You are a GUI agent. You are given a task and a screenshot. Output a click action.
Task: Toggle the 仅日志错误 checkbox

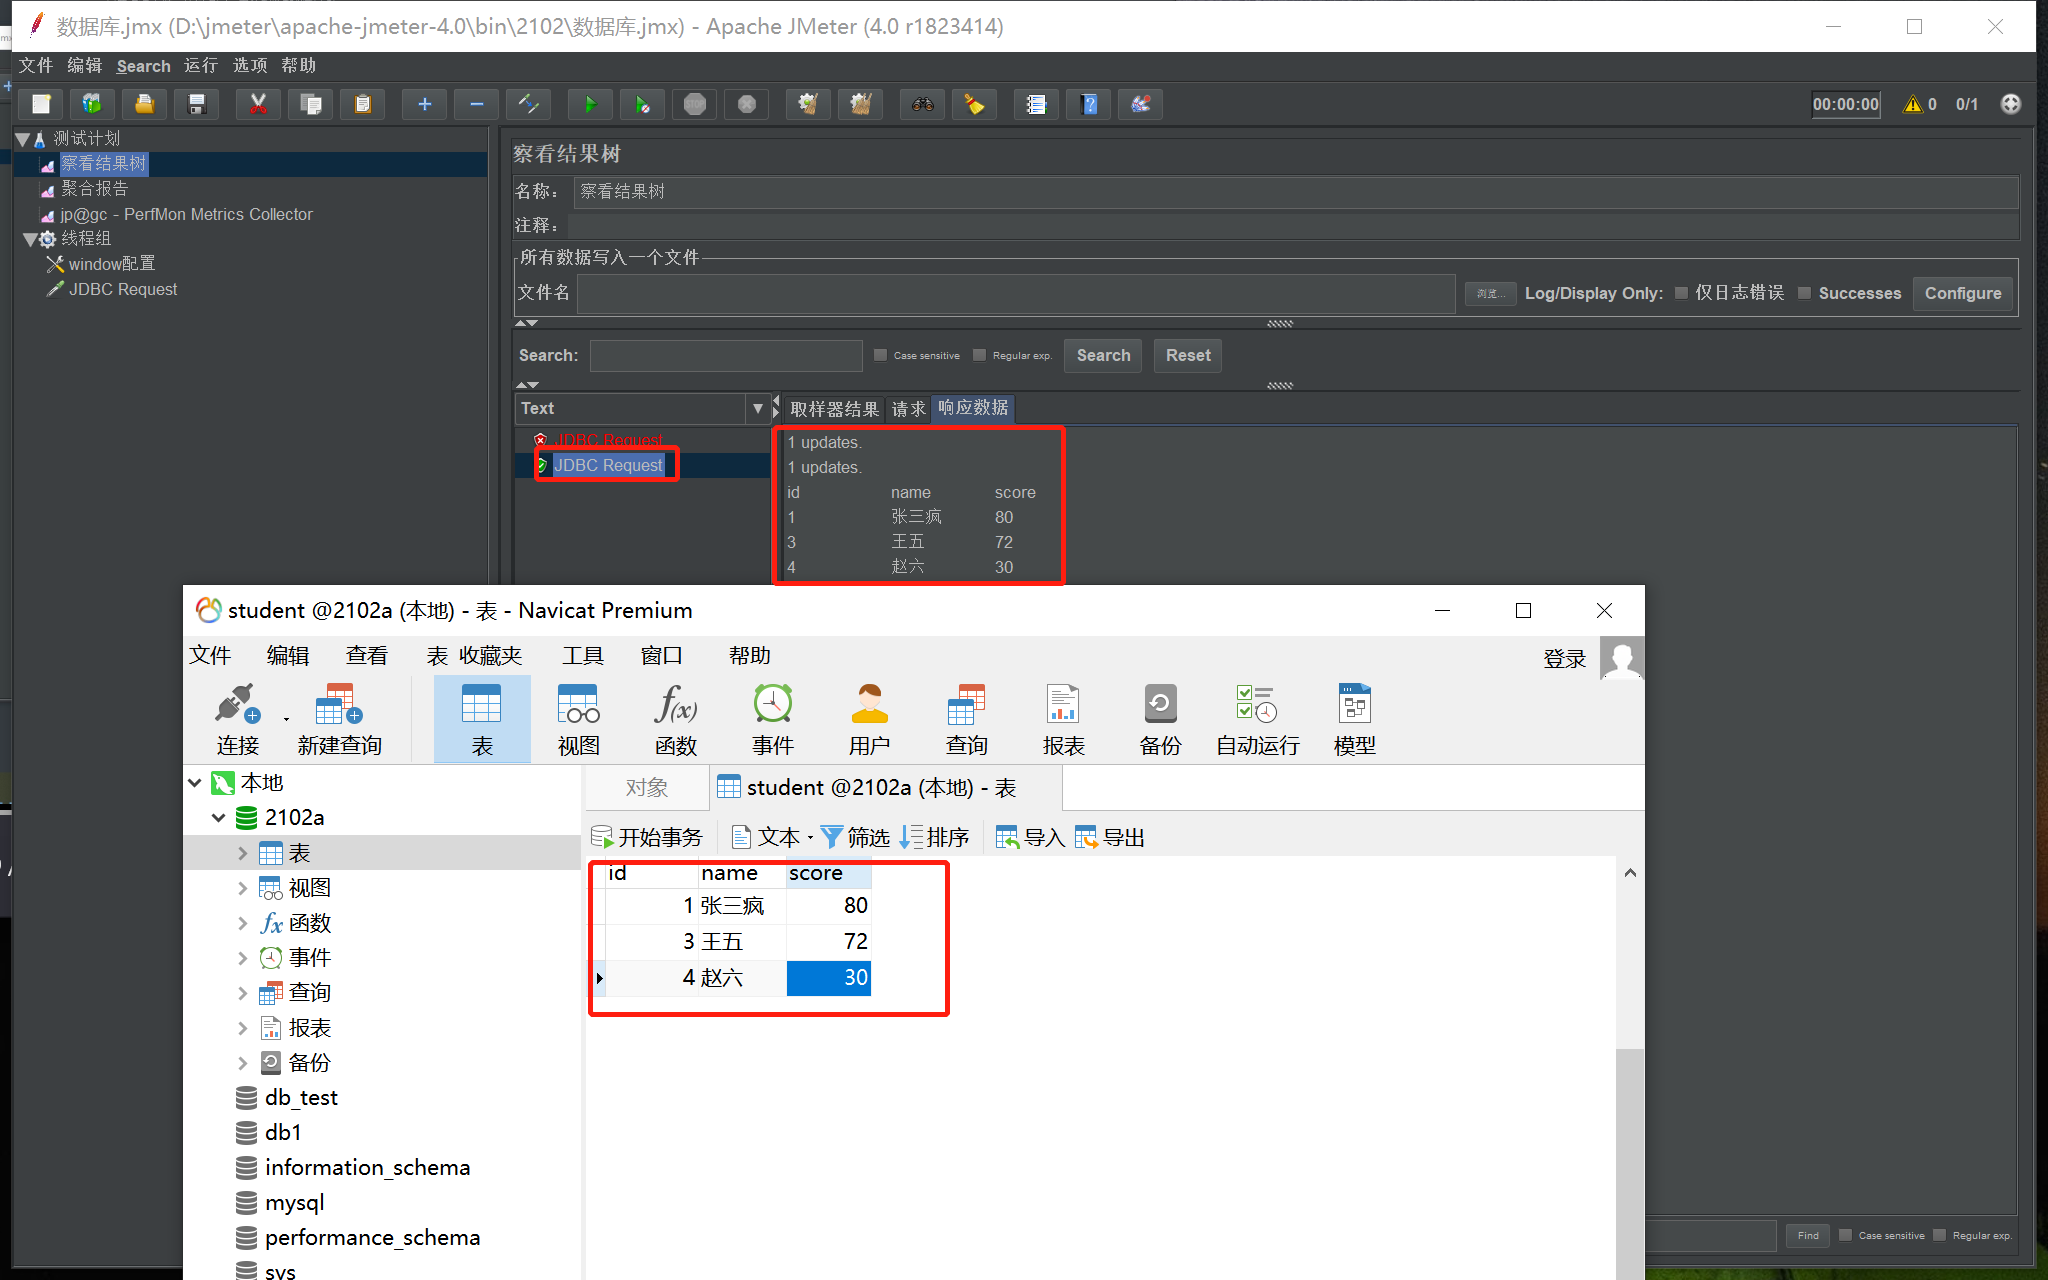[1682, 293]
